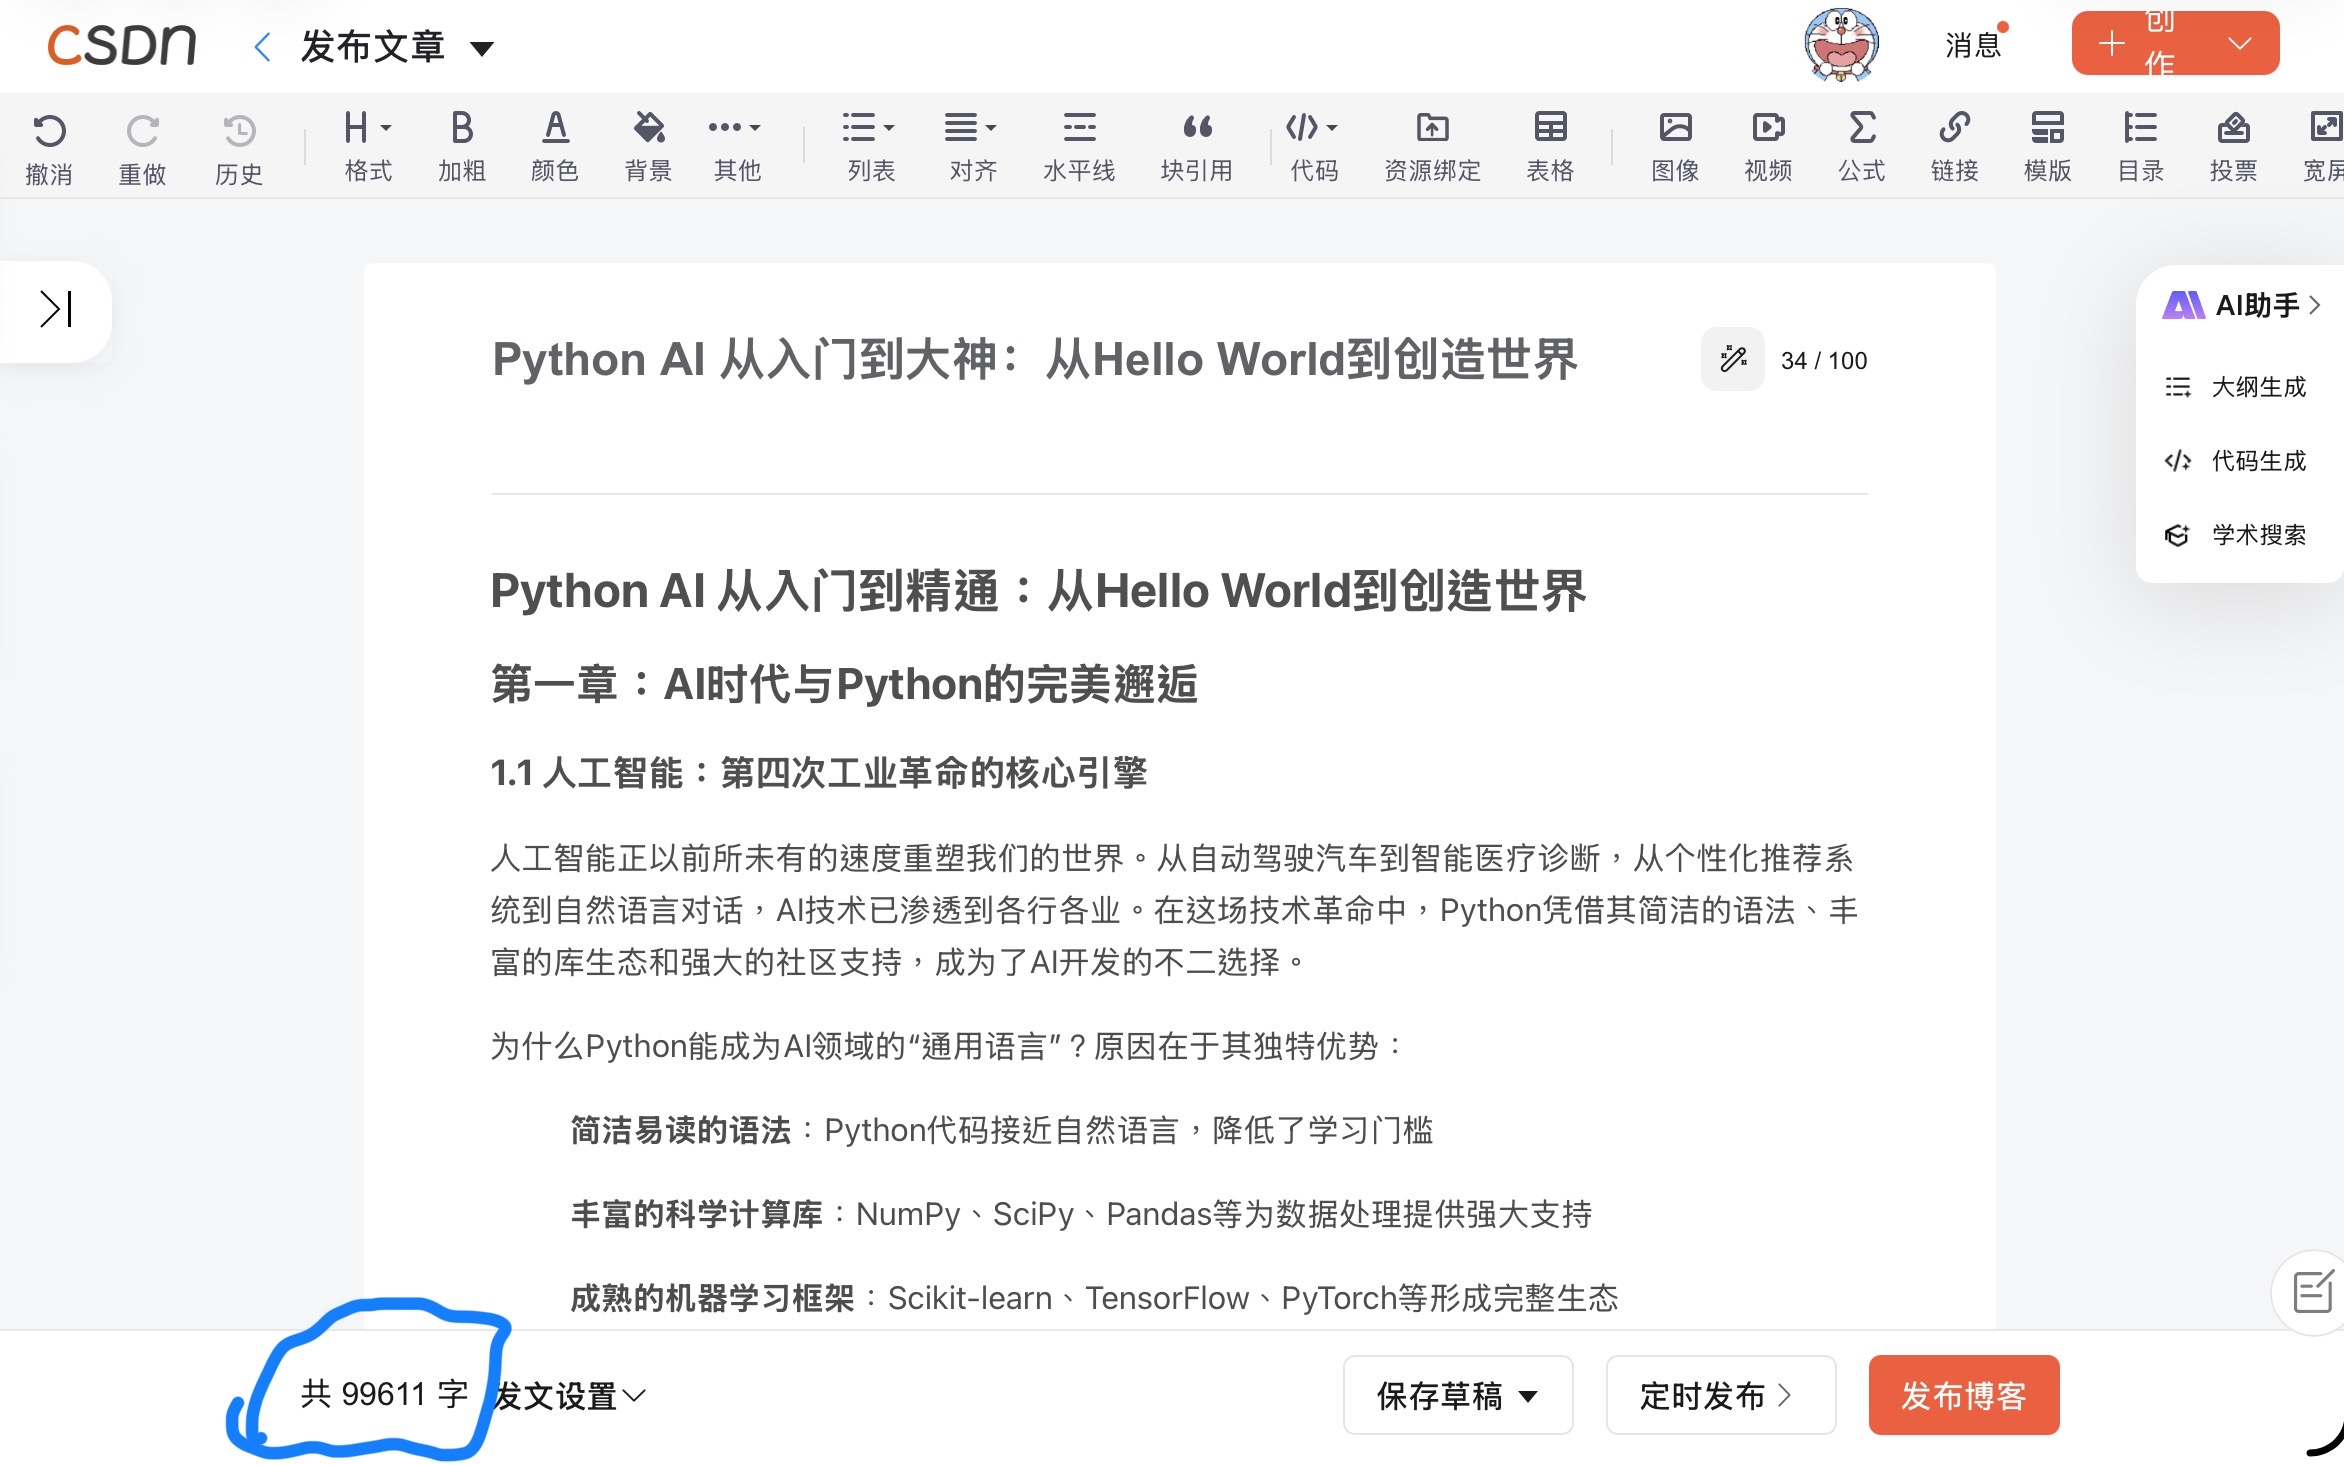Open the 代码生成 code generation assistant

[2258, 461]
